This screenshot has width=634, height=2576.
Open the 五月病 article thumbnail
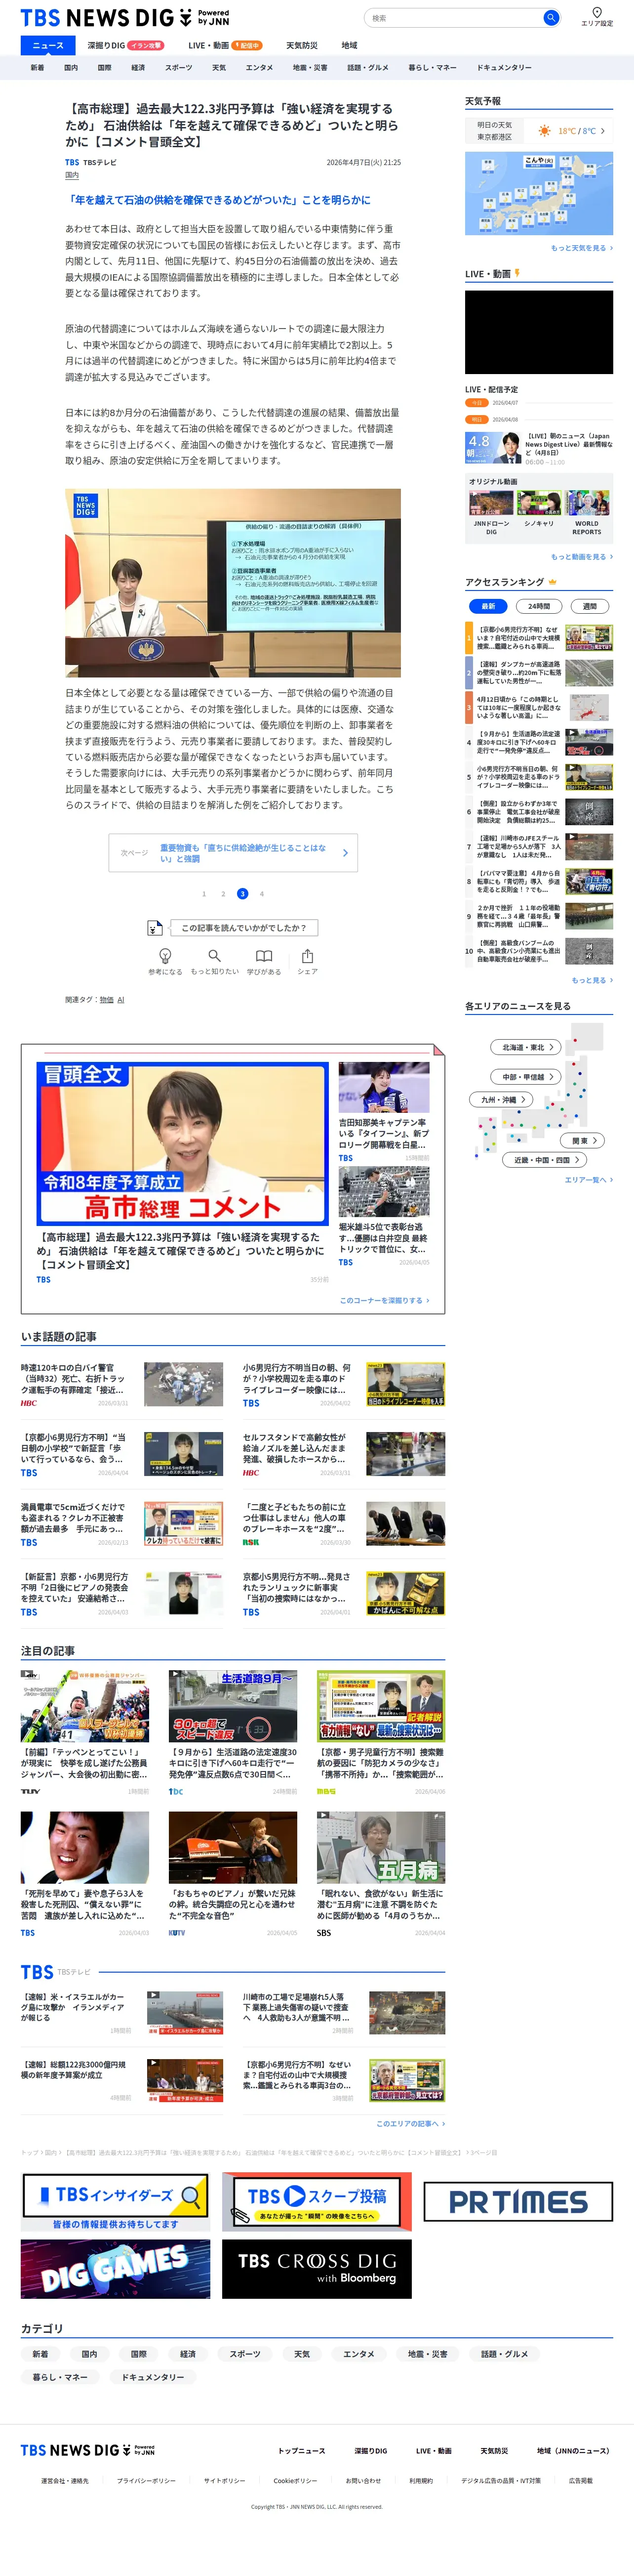click(381, 1848)
